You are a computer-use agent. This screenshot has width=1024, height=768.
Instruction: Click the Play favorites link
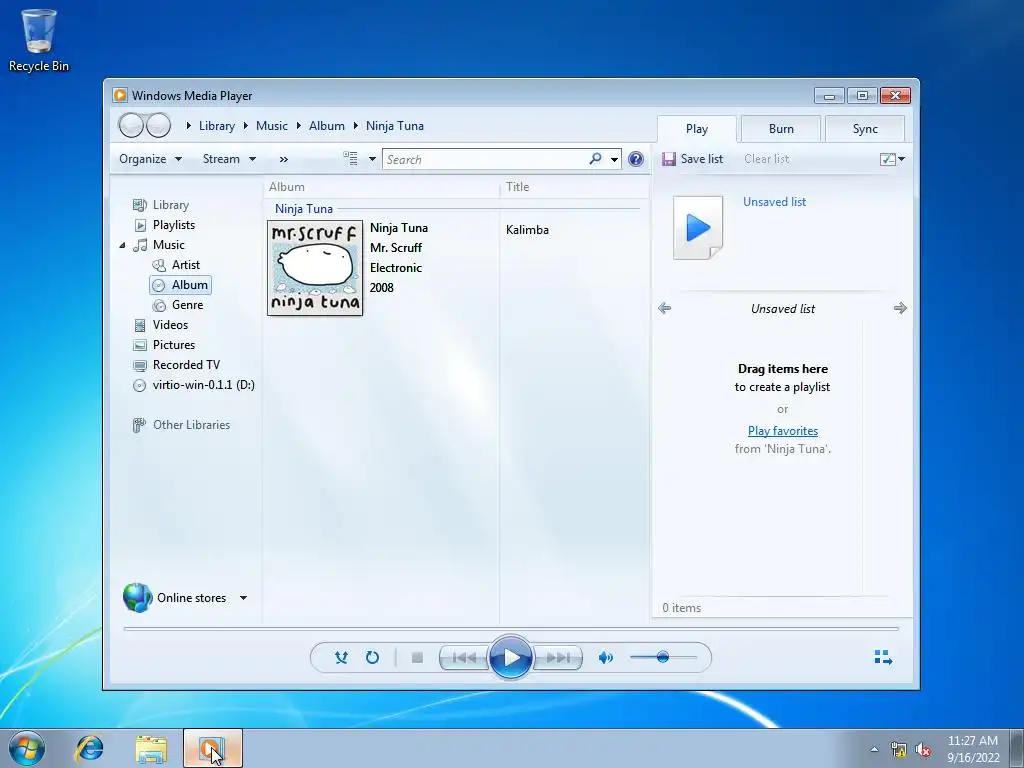[x=783, y=430]
